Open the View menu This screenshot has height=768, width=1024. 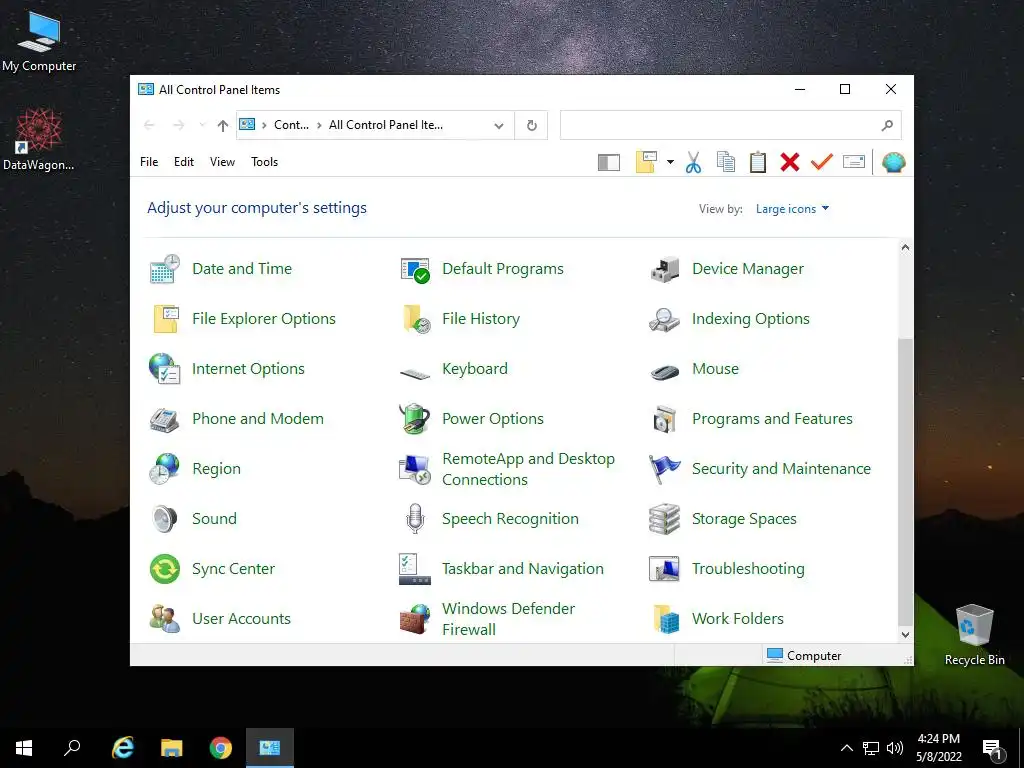click(x=222, y=162)
